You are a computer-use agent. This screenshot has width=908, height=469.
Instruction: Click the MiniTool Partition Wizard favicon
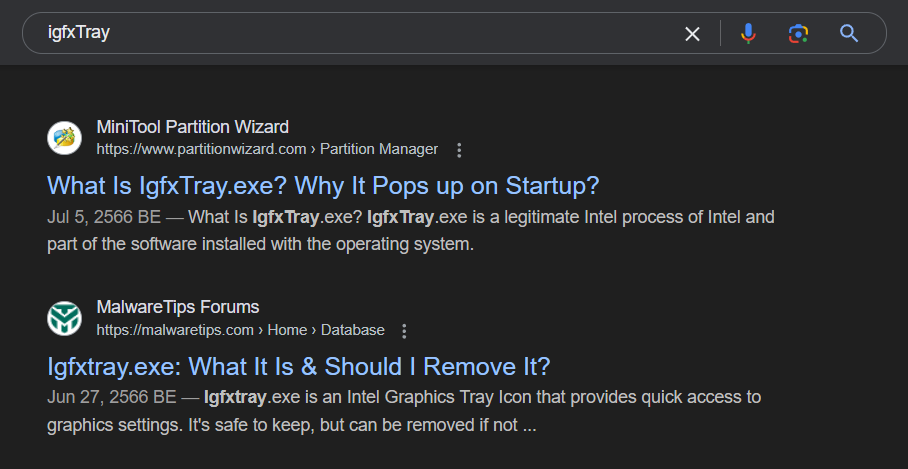(x=64, y=138)
